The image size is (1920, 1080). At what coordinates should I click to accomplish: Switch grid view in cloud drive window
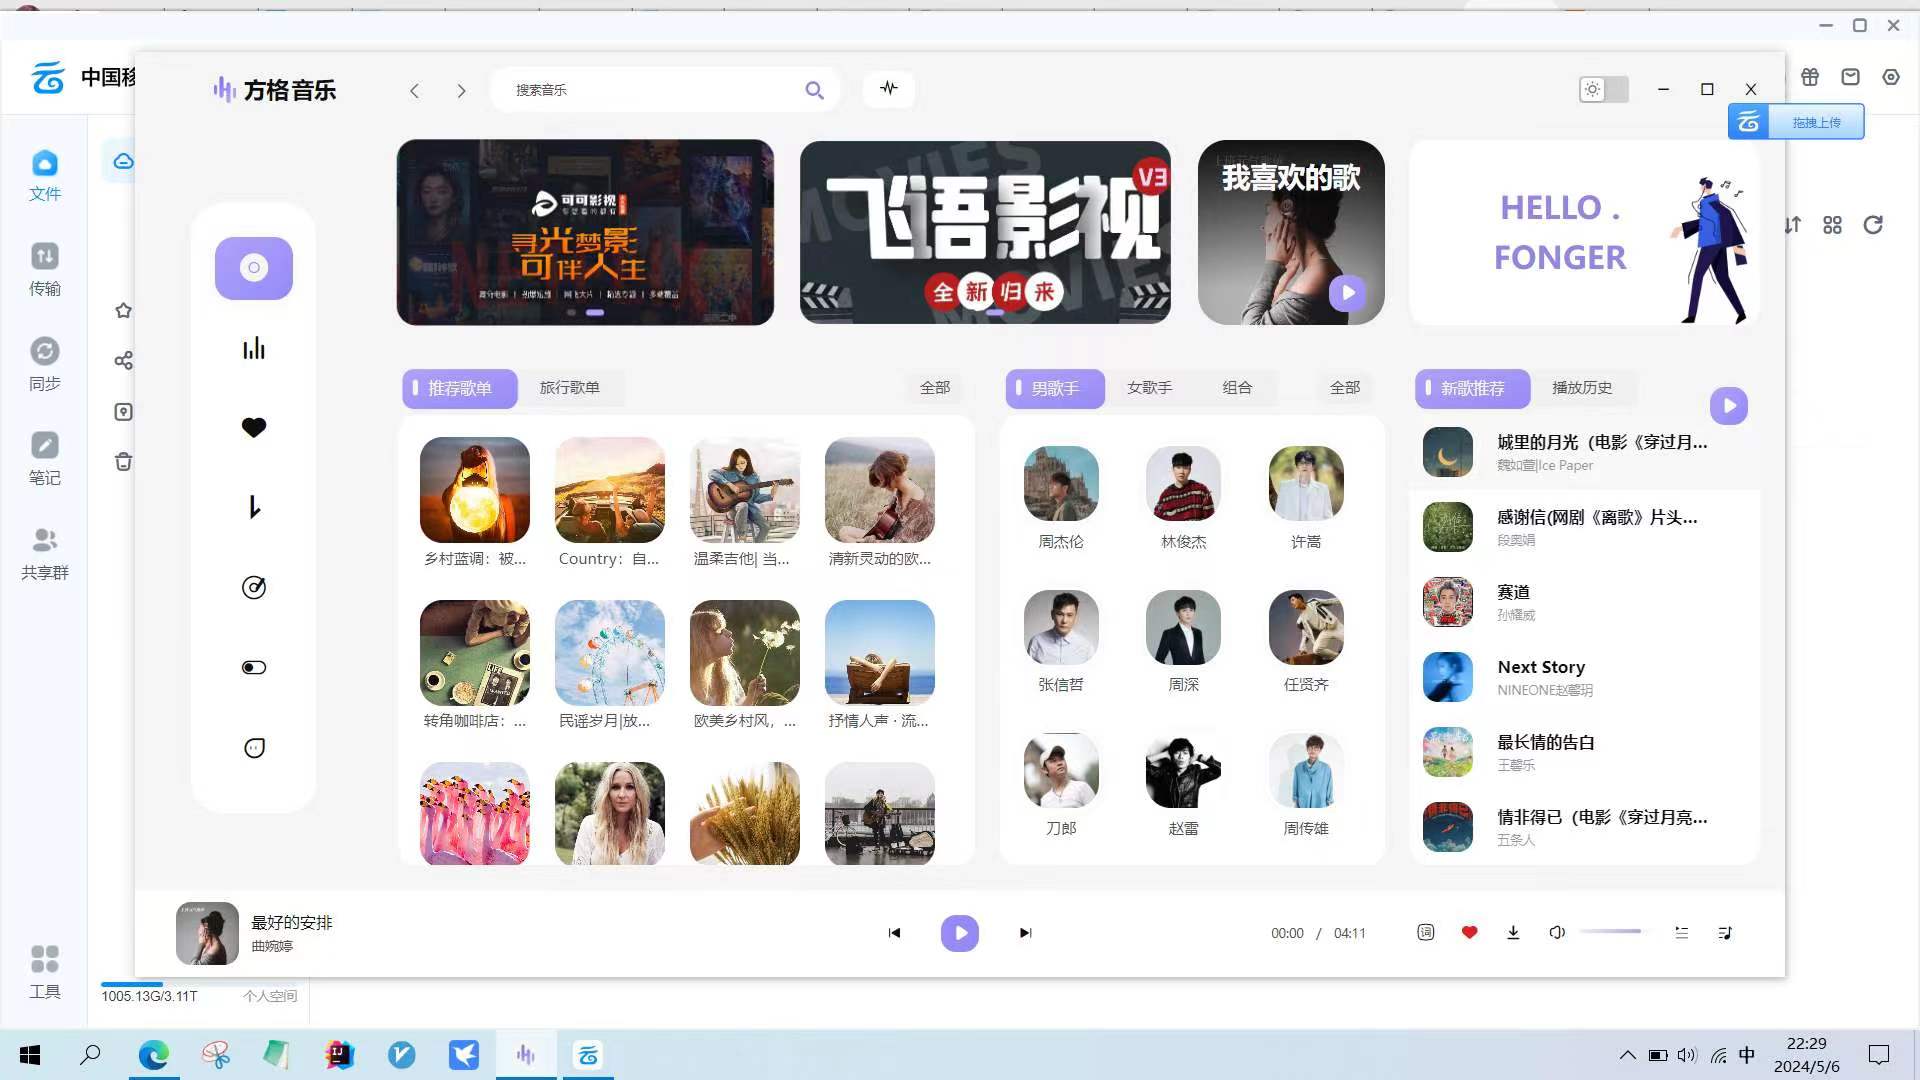[x=1832, y=225]
